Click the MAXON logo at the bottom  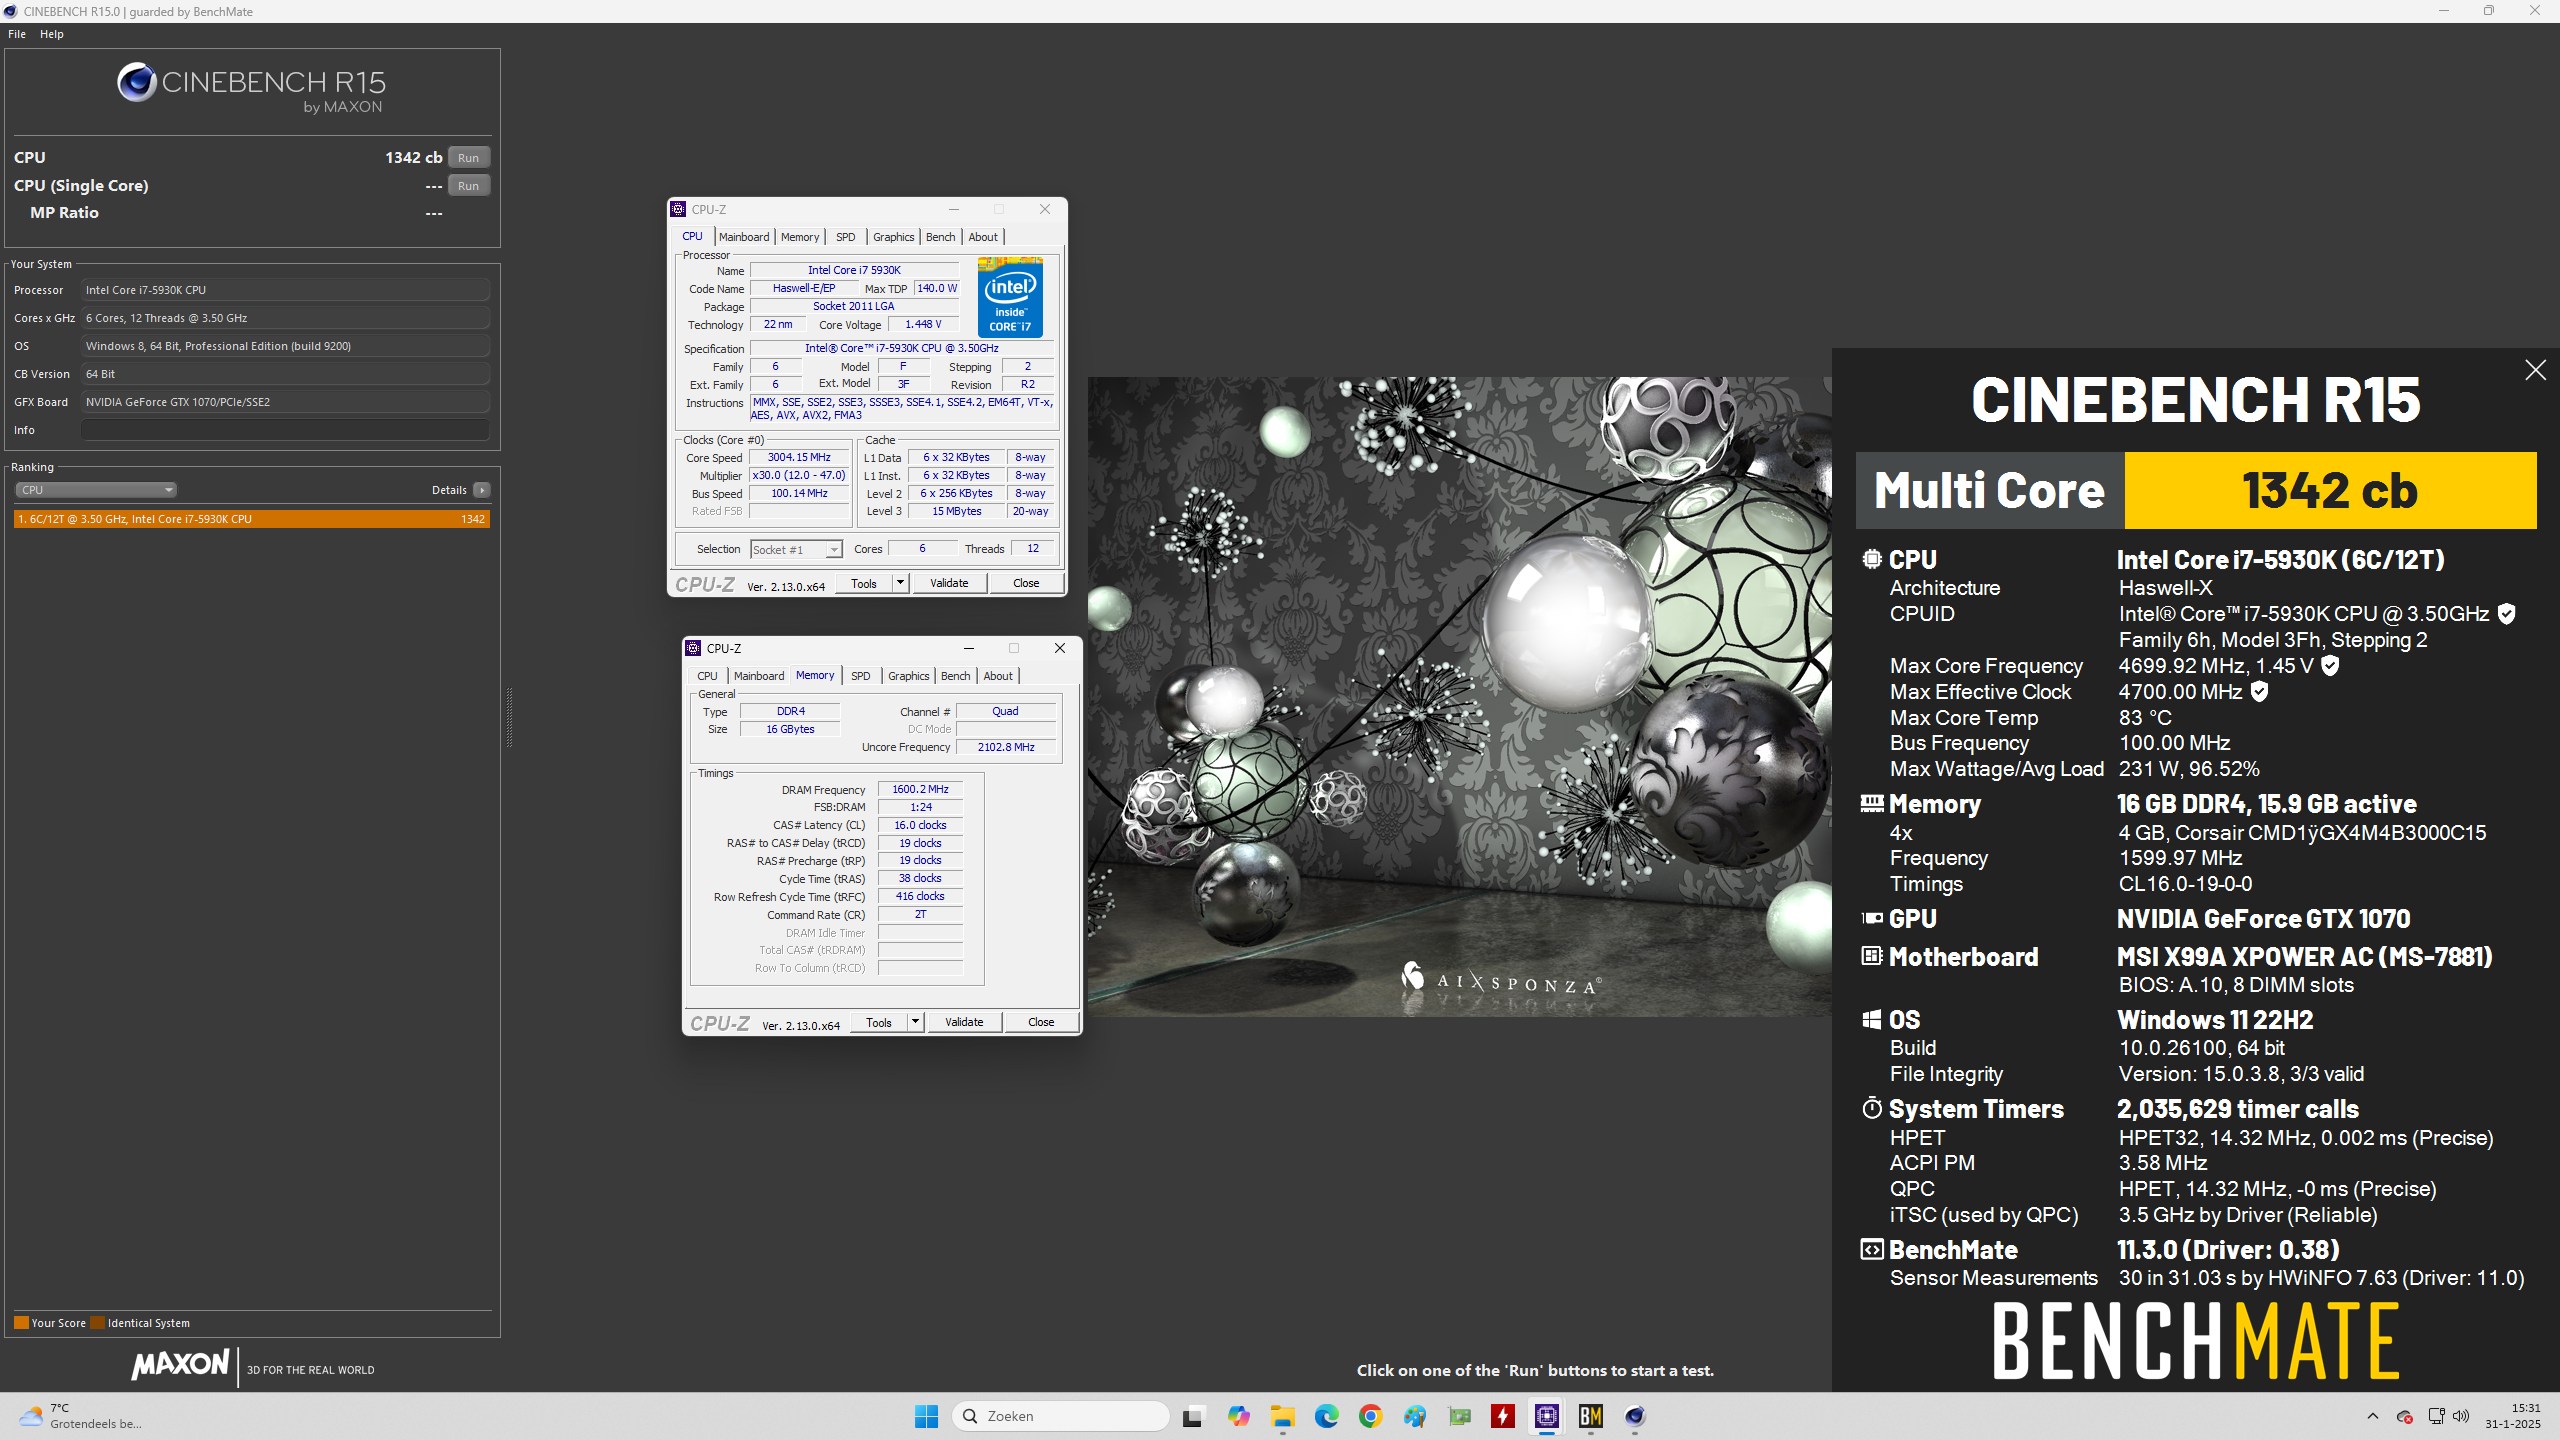[181, 1364]
